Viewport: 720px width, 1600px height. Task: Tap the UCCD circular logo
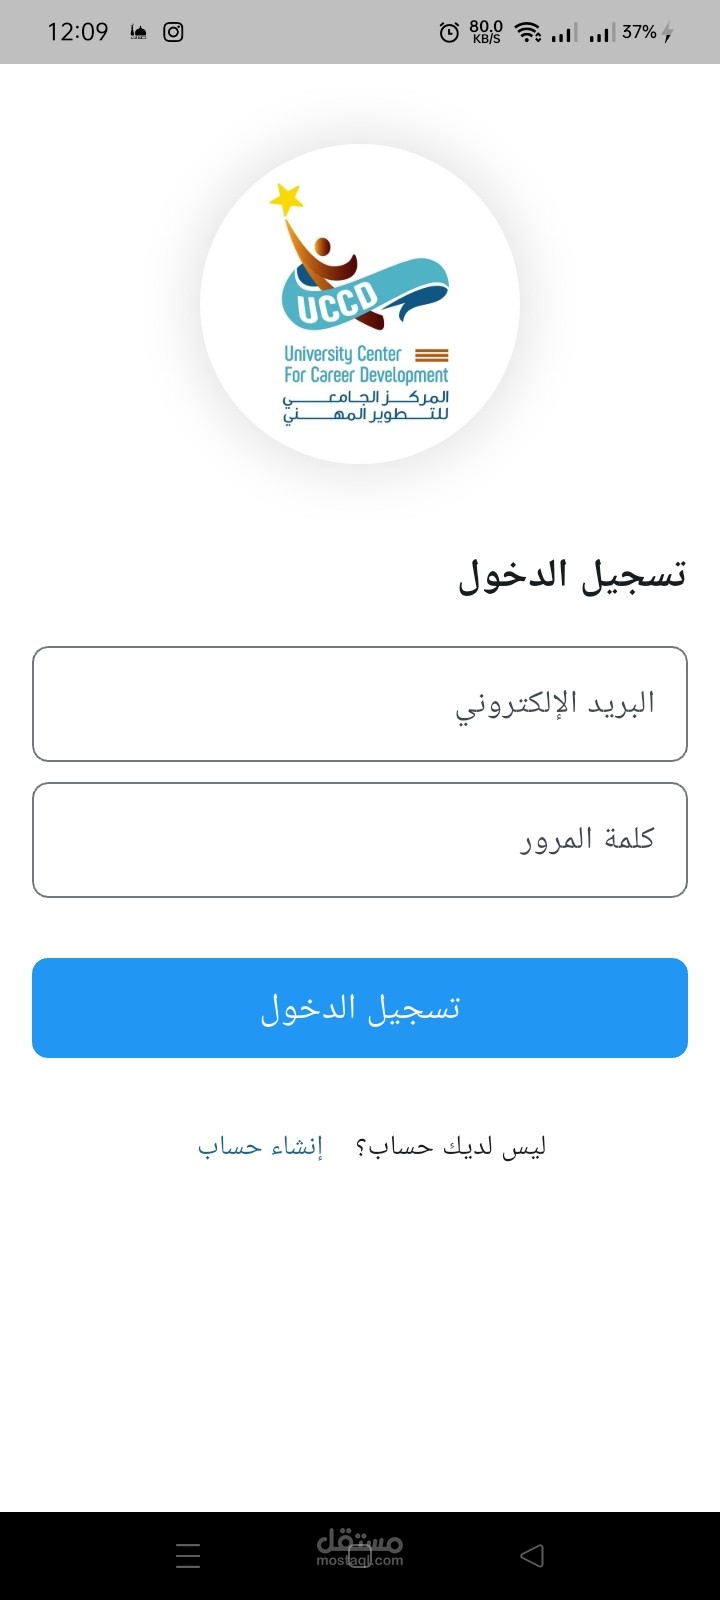(x=360, y=304)
